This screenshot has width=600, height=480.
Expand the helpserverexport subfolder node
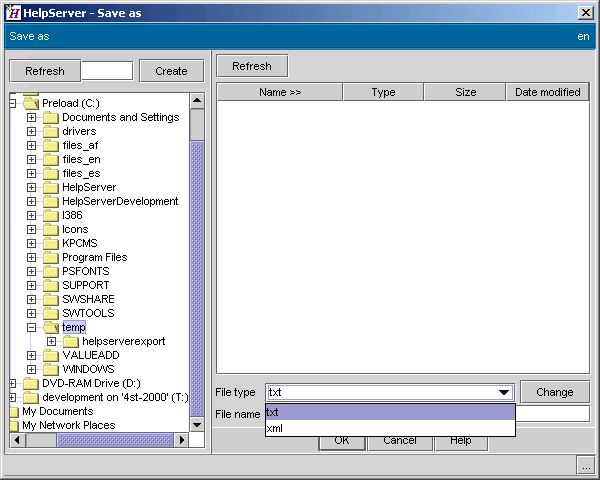(x=51, y=341)
